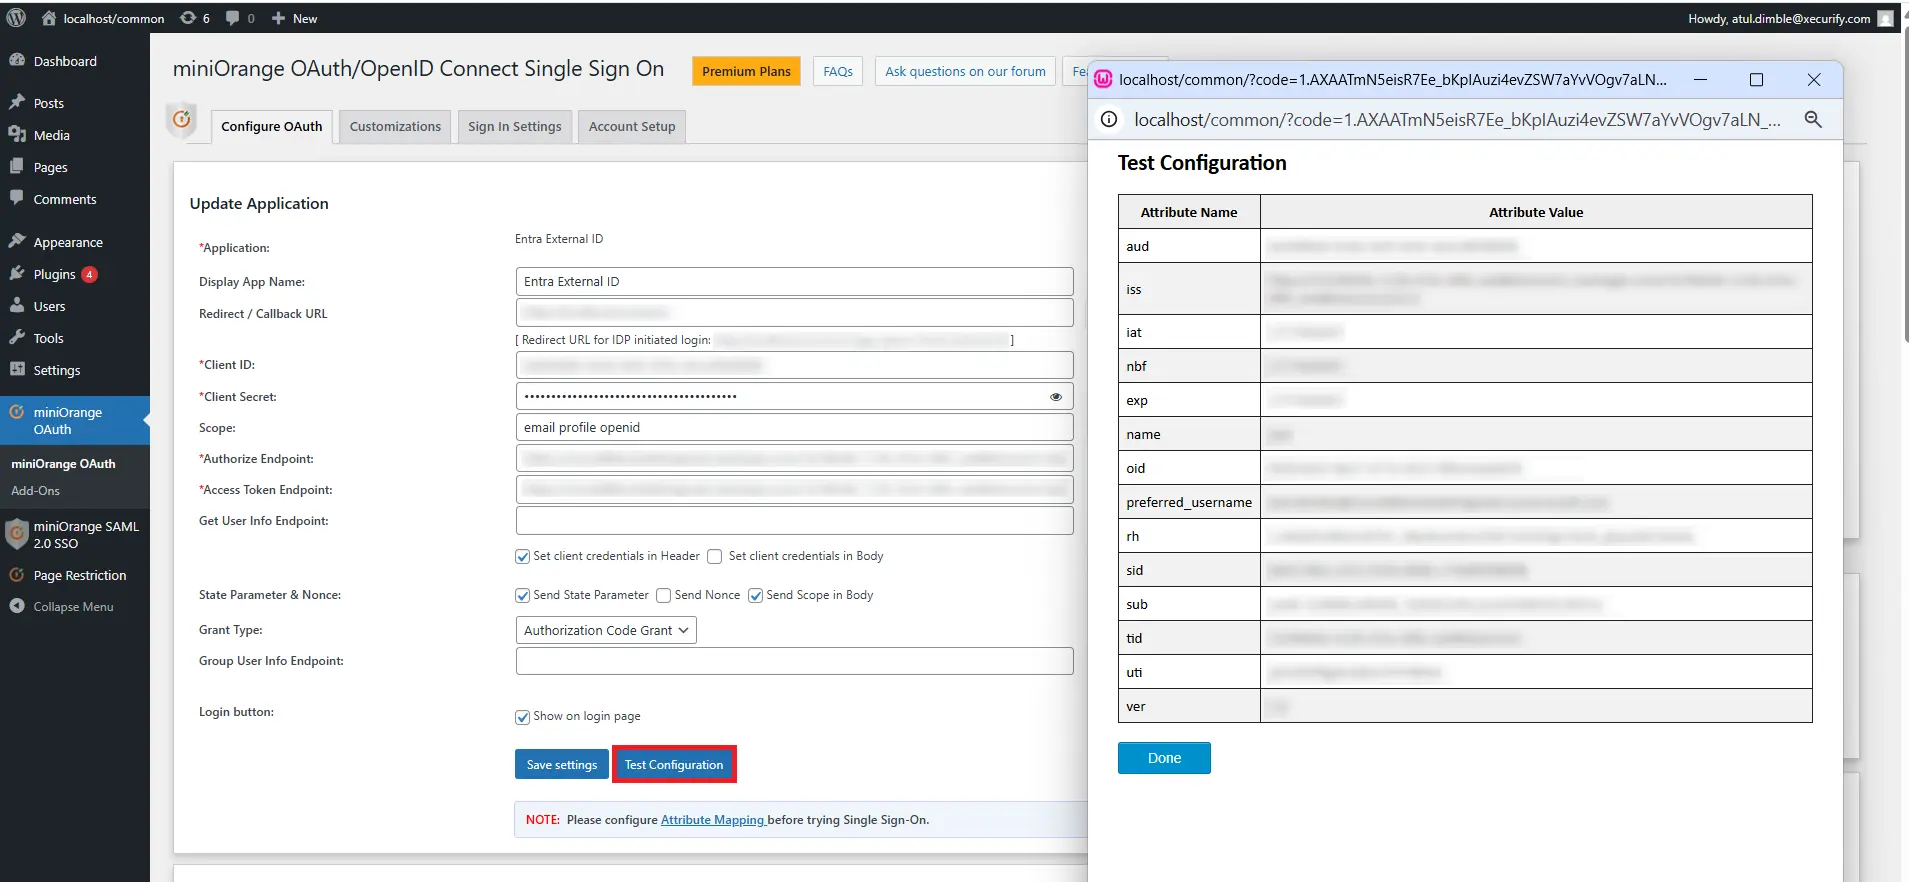Click the Redirect / Callback URL field
Viewport: 1909px width, 882px height.
click(795, 313)
